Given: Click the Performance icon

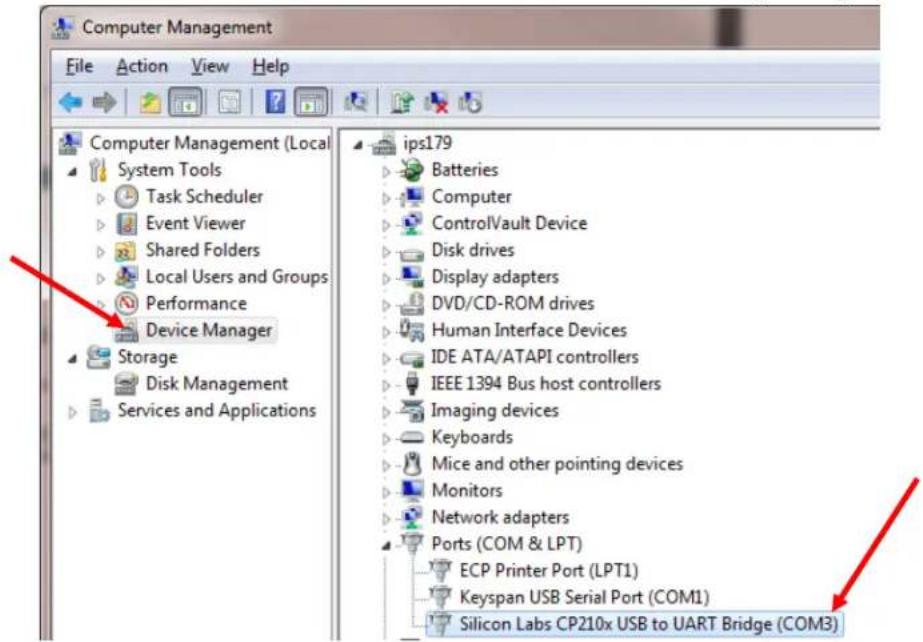Looking at the screenshot, I should [x=126, y=304].
